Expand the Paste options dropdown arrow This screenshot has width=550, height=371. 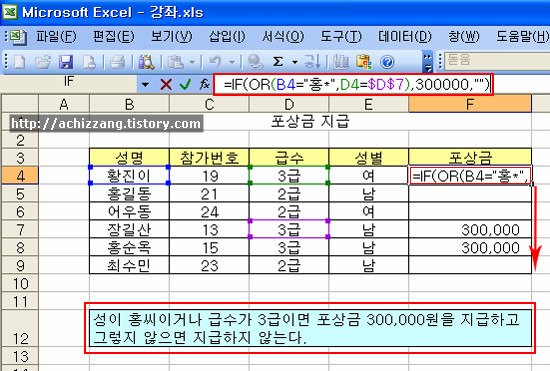[192, 62]
